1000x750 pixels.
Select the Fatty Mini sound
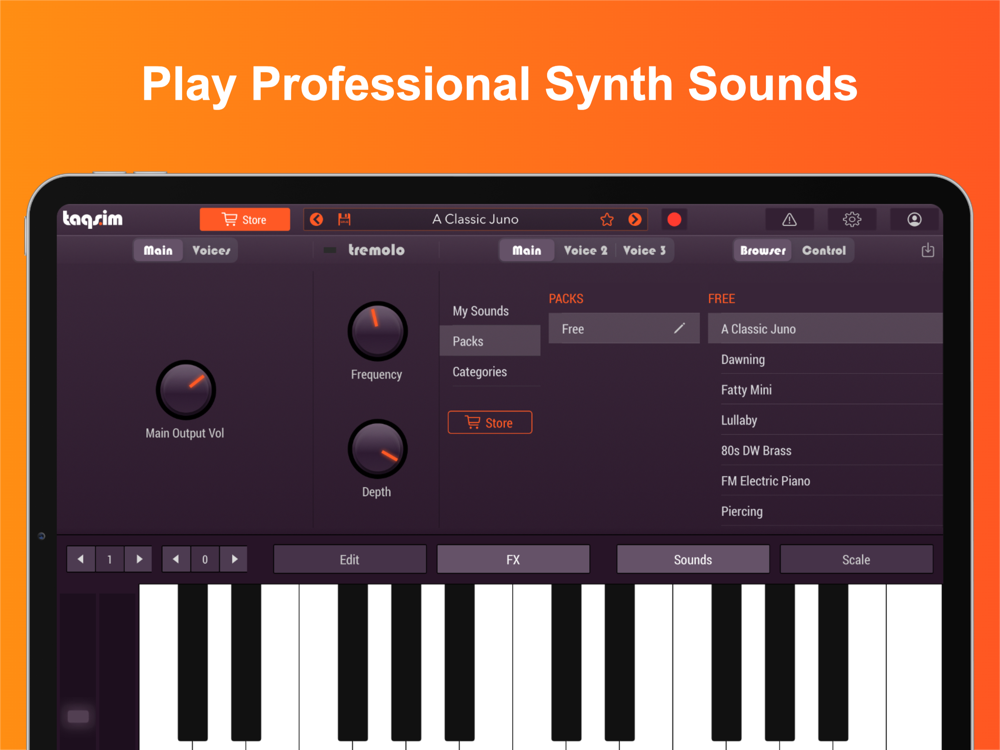tap(825, 390)
